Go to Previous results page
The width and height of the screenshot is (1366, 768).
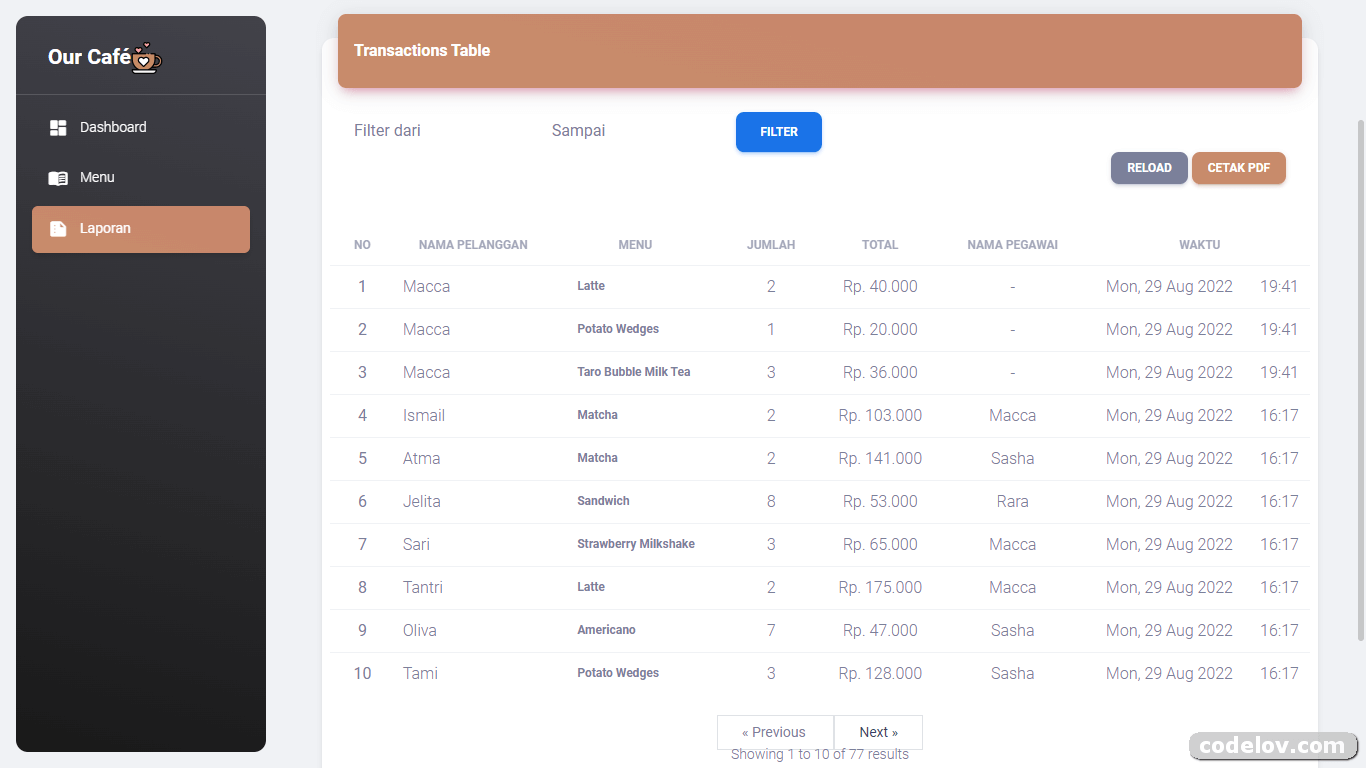click(x=775, y=732)
